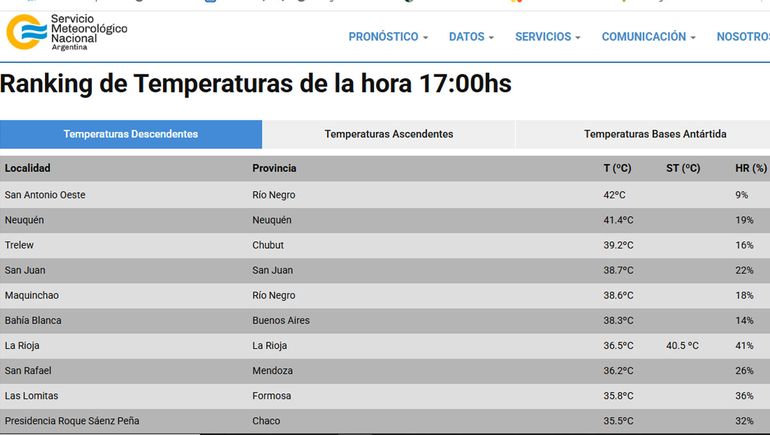Click the Servicio Meteorológico Nacional logo
This screenshot has width=770, height=435.
pyautogui.click(x=67, y=32)
